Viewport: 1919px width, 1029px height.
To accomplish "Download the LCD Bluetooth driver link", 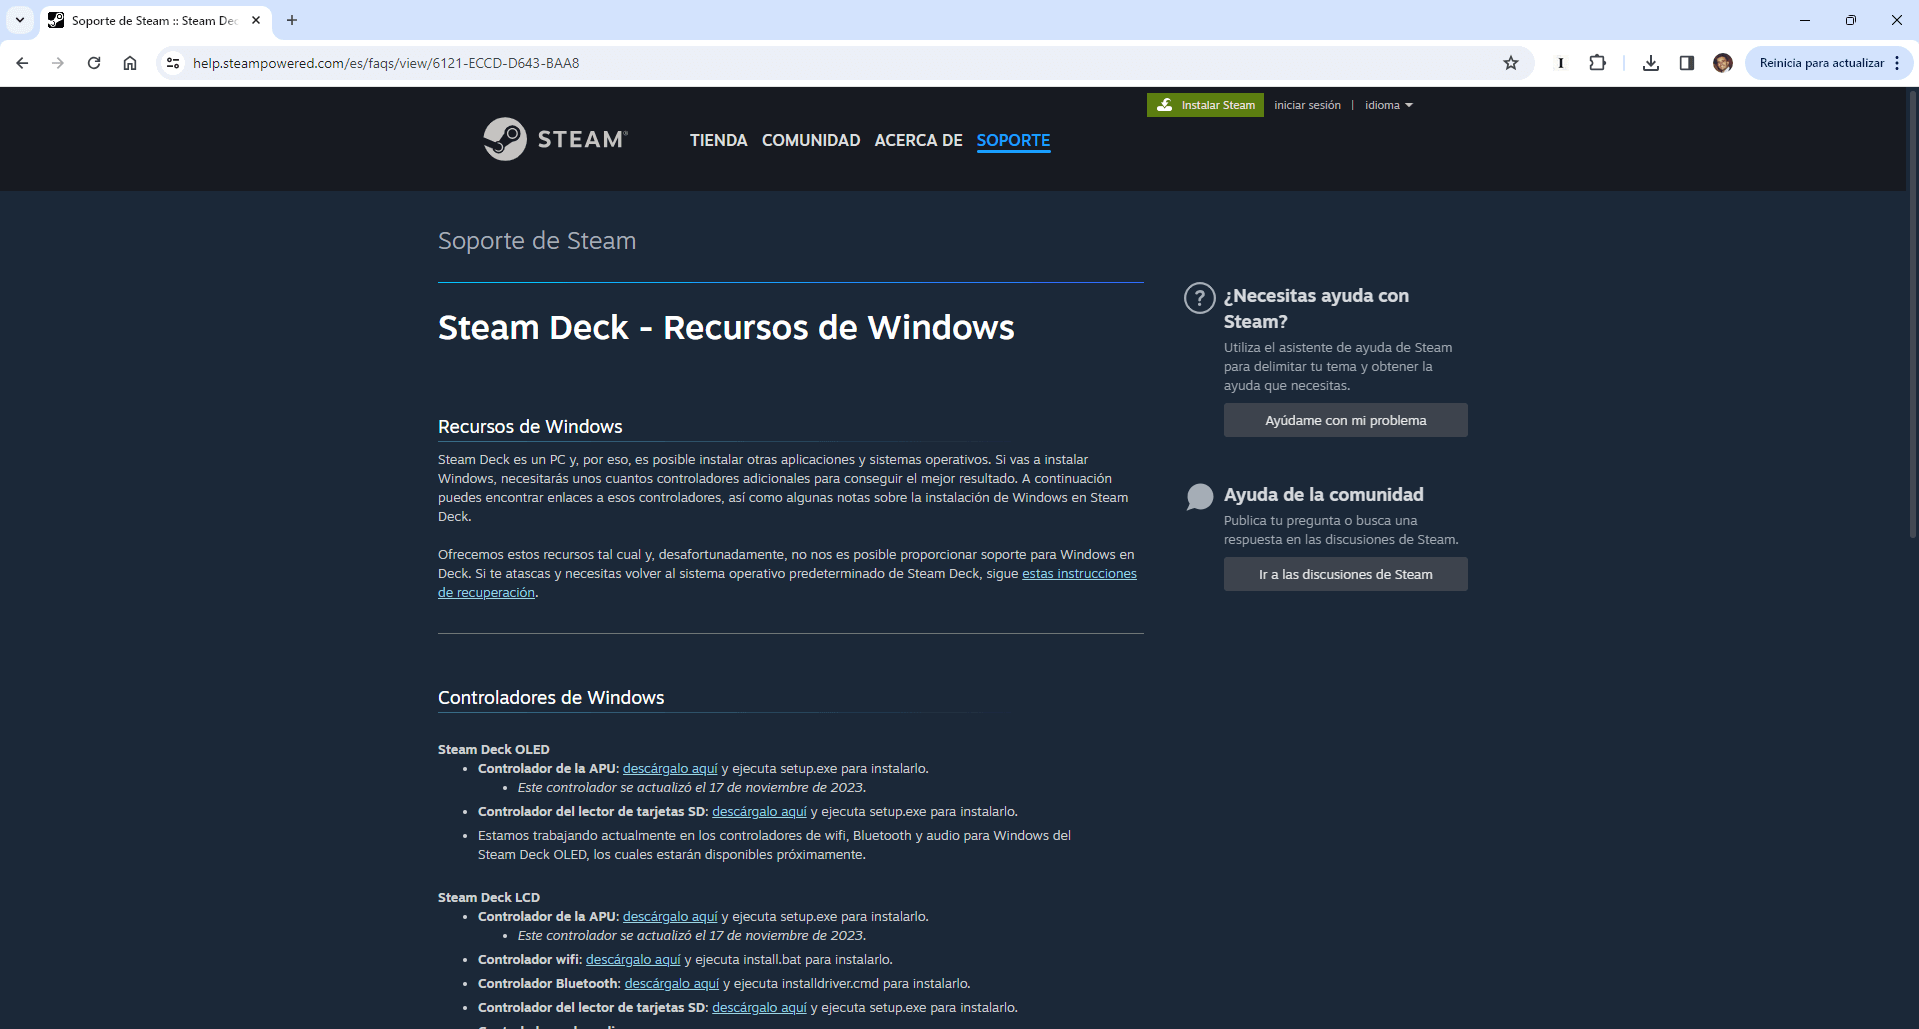I will (x=672, y=984).
